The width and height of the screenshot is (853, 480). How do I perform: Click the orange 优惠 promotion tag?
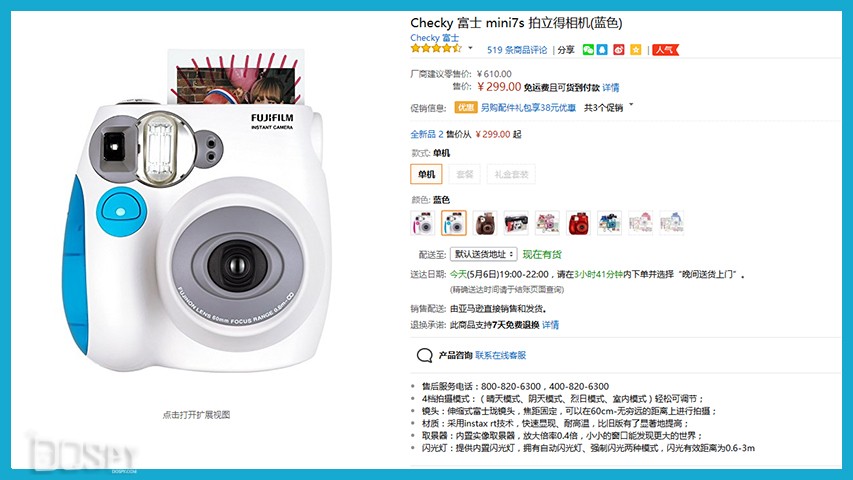coord(466,108)
